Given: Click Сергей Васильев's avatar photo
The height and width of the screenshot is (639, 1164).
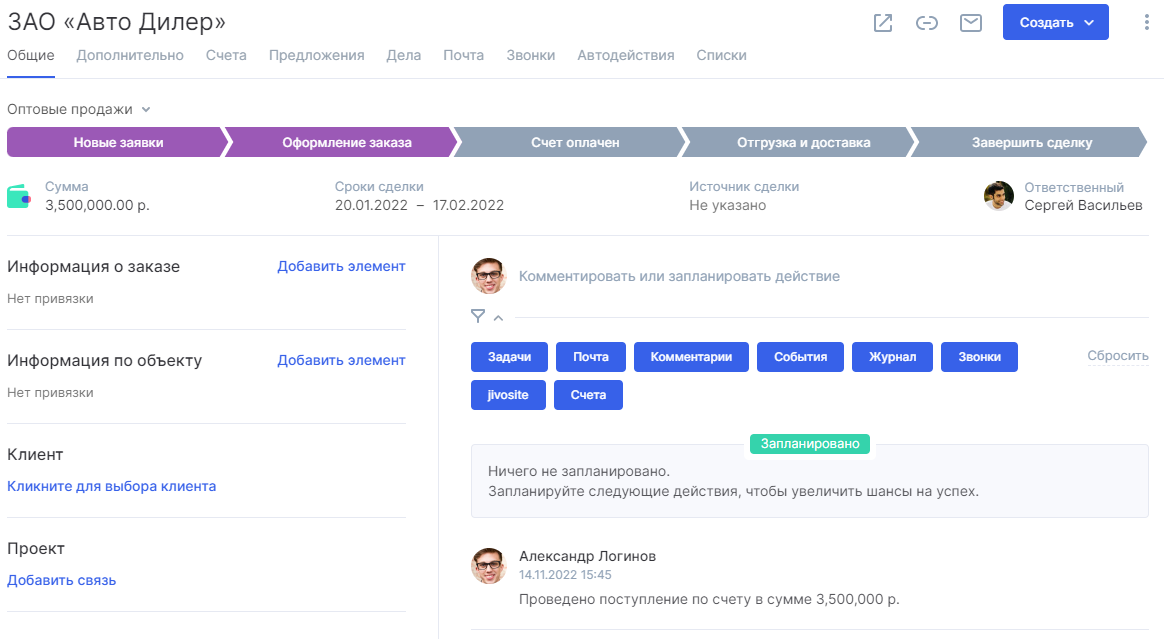Looking at the screenshot, I should [x=999, y=196].
